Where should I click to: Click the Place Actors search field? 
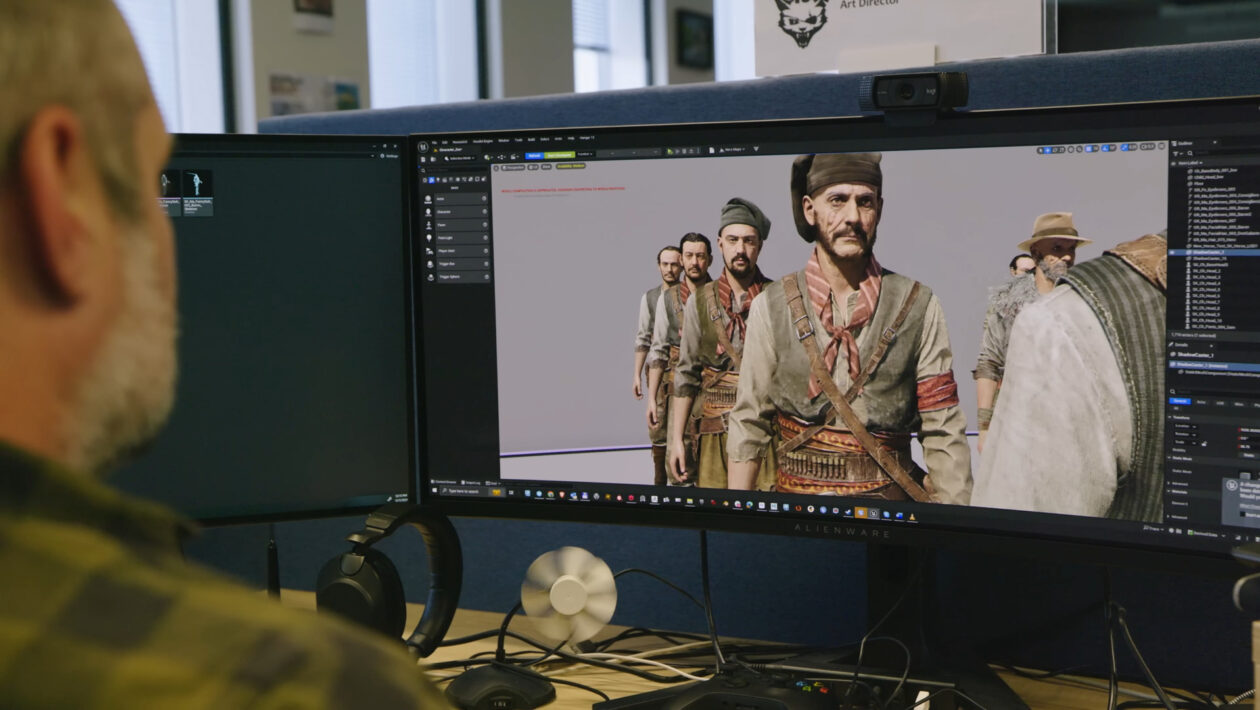click(x=455, y=170)
